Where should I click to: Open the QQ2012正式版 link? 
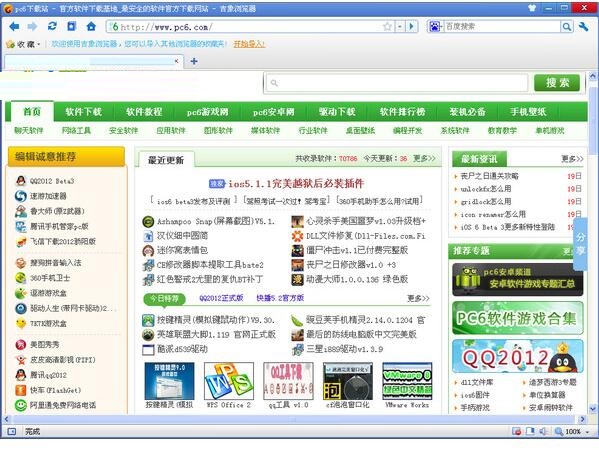pos(221,298)
